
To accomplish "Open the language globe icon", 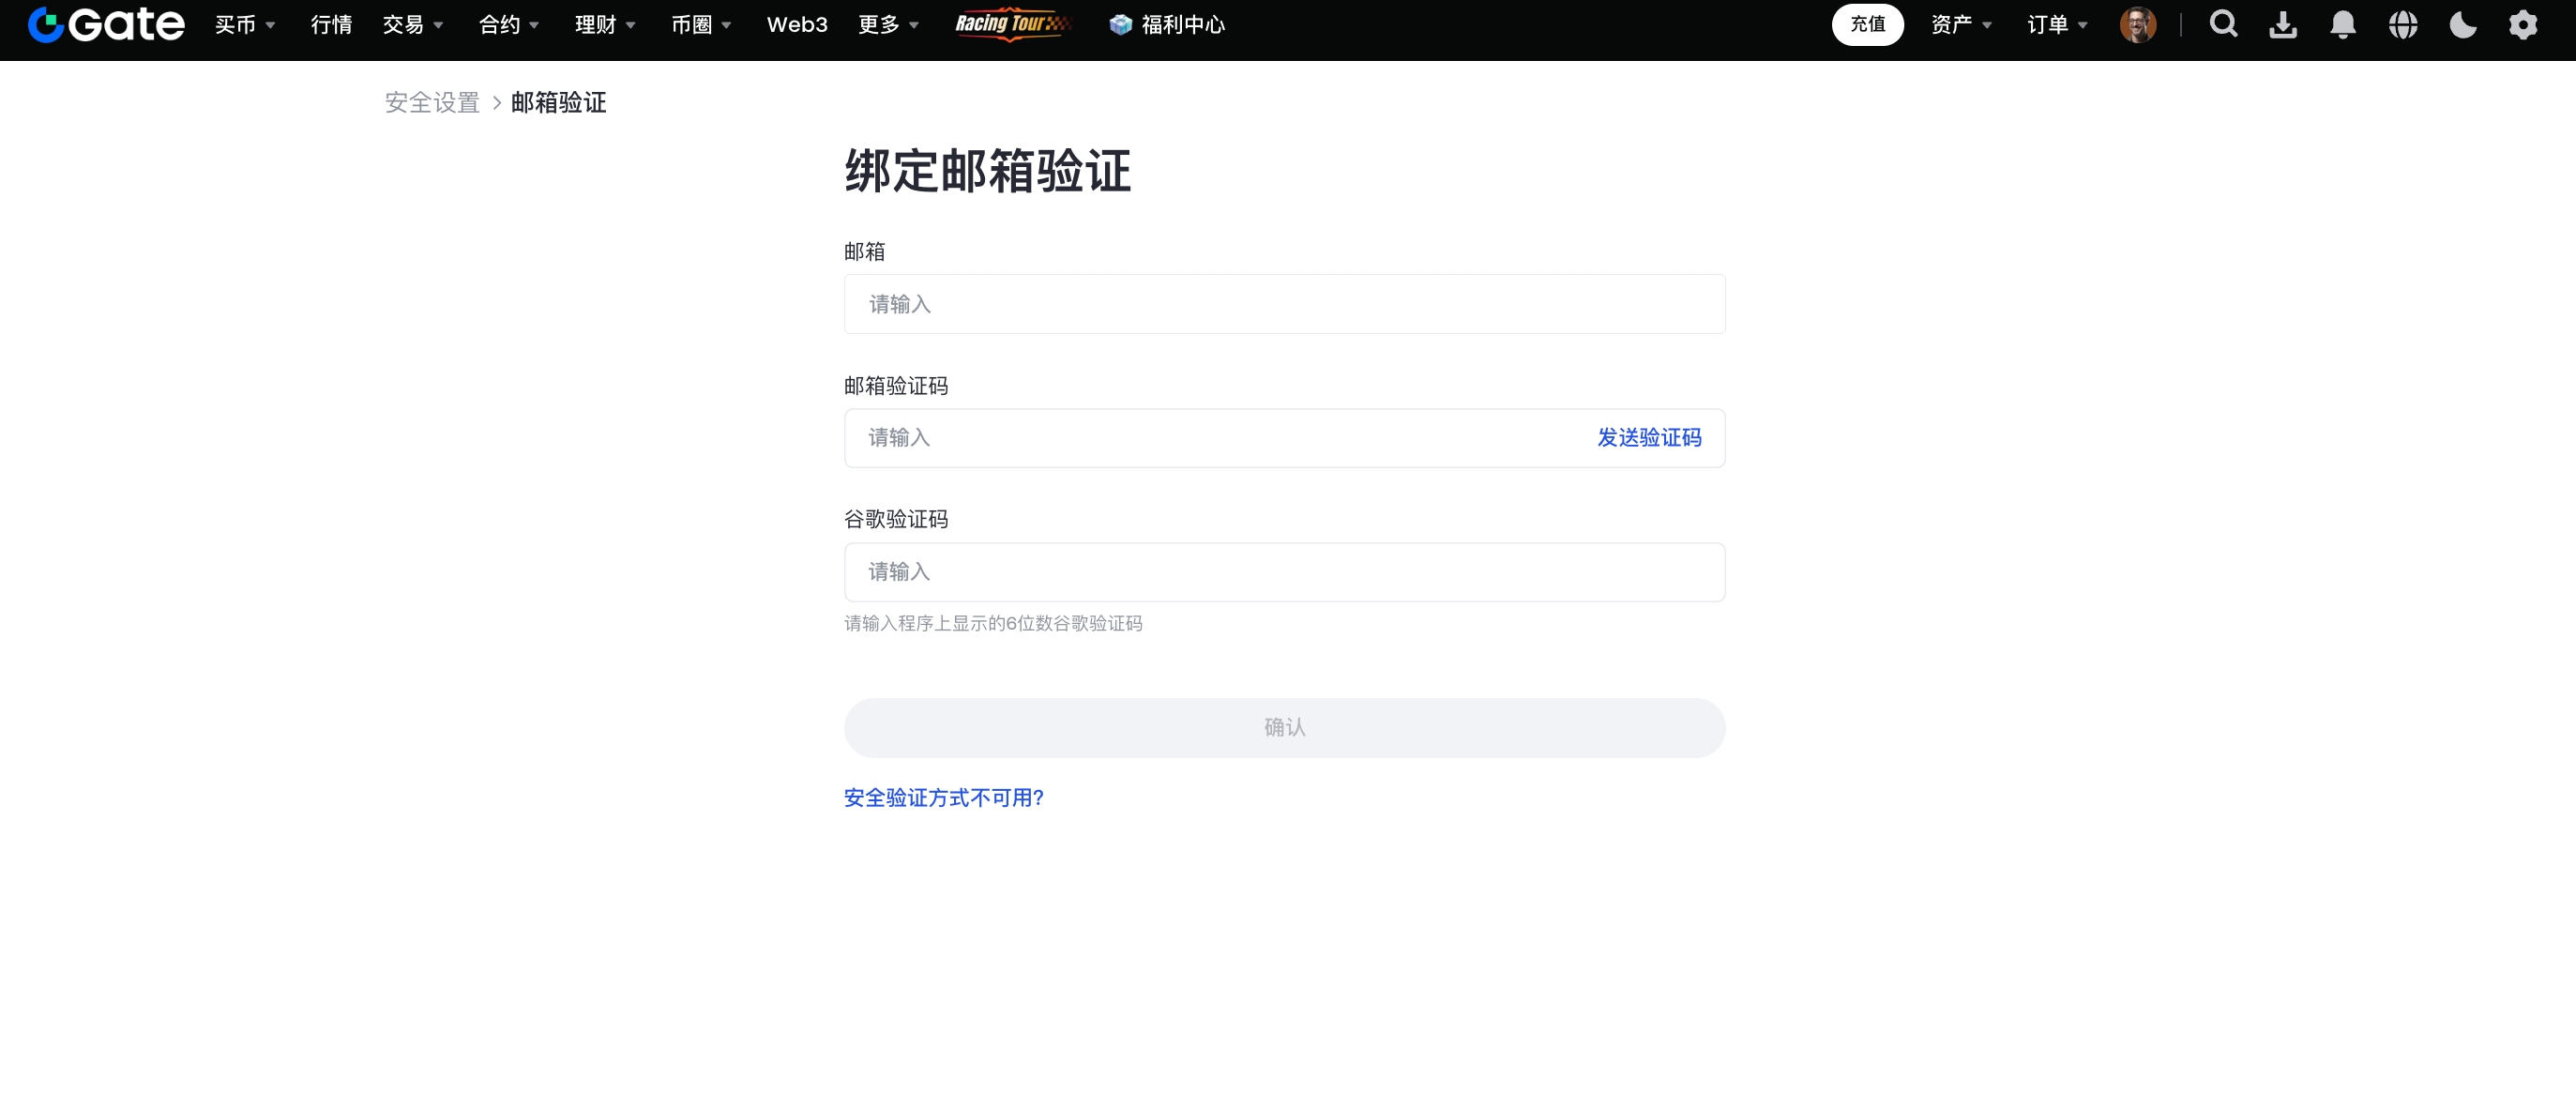I will coord(2403,24).
